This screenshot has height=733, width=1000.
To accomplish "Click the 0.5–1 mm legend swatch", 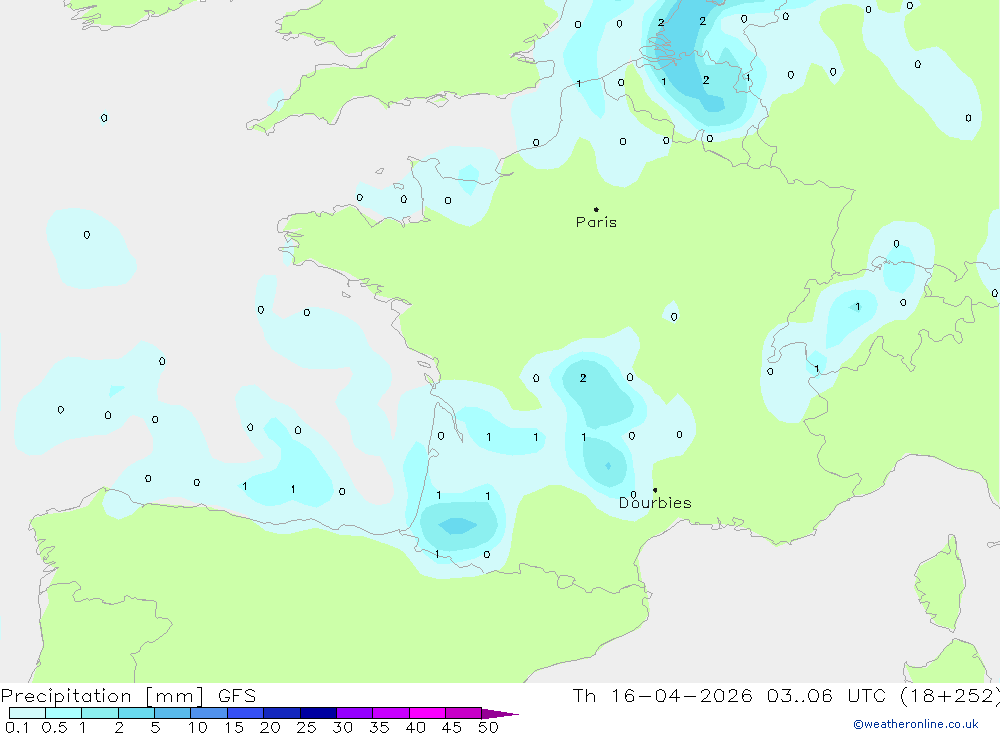I will click(64, 713).
